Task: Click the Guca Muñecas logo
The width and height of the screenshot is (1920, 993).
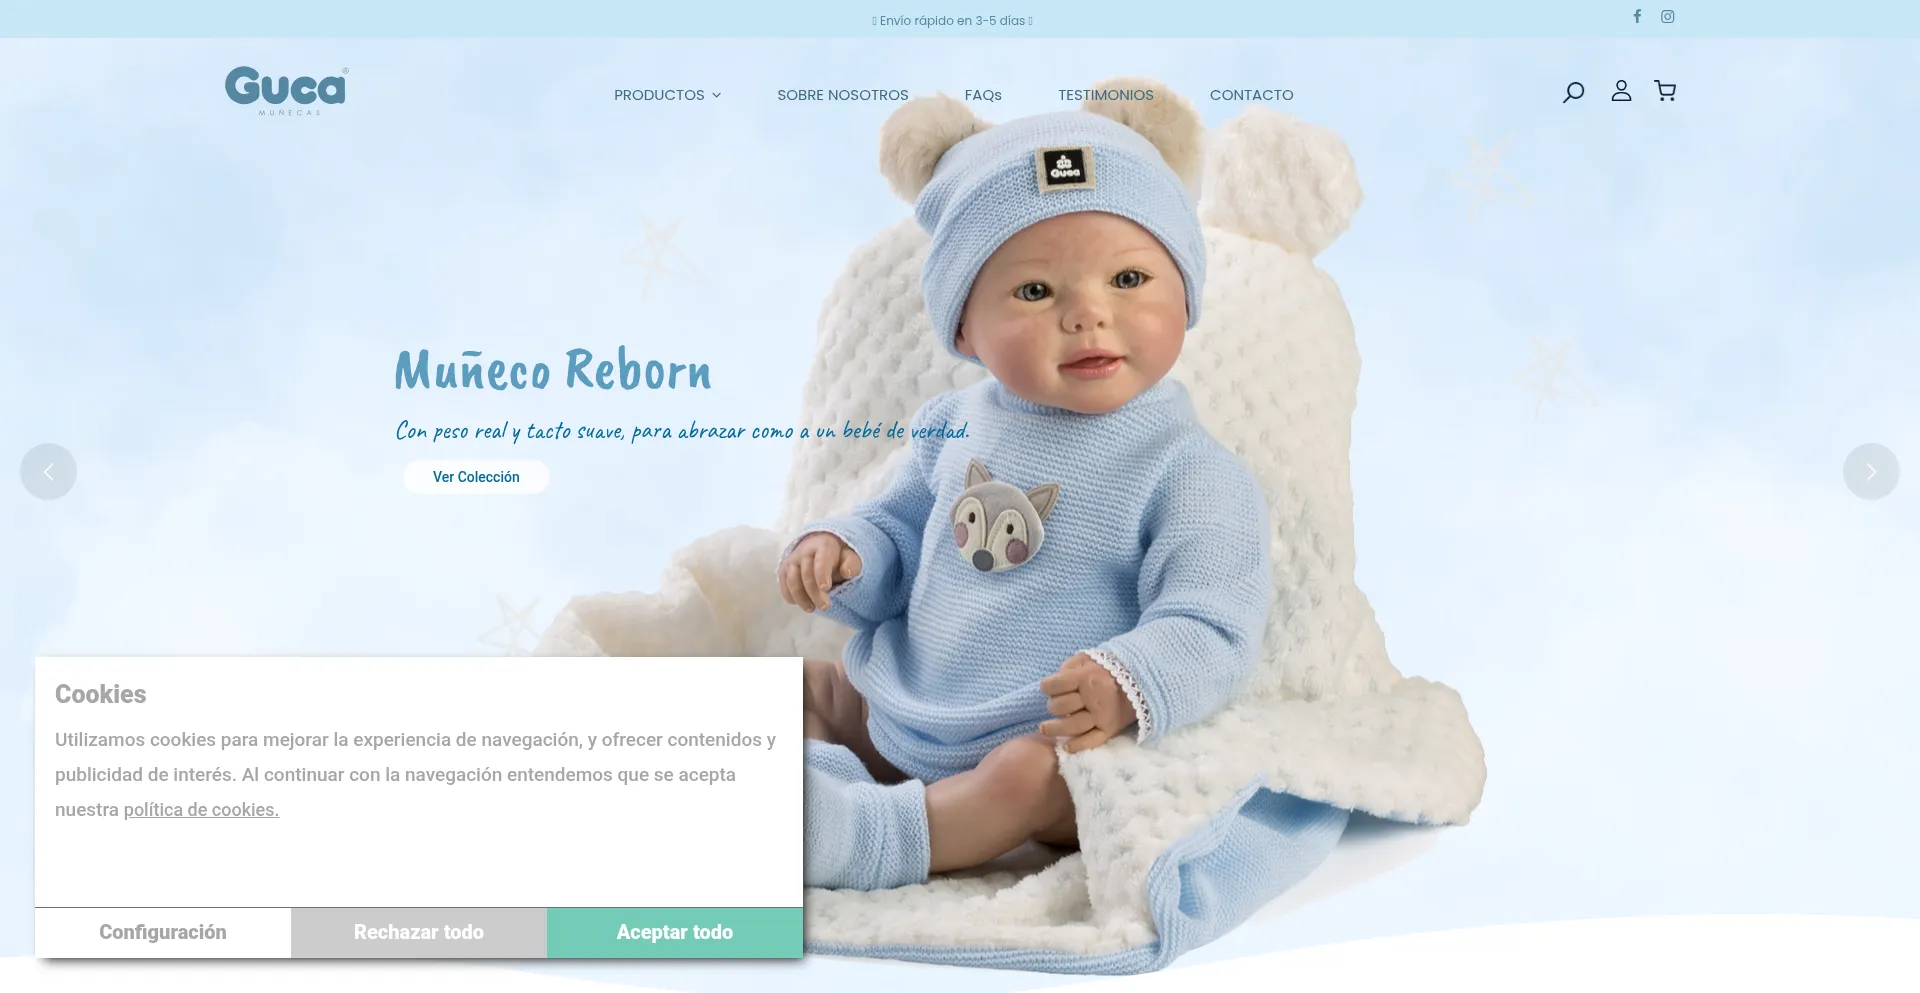Action: pyautogui.click(x=287, y=91)
